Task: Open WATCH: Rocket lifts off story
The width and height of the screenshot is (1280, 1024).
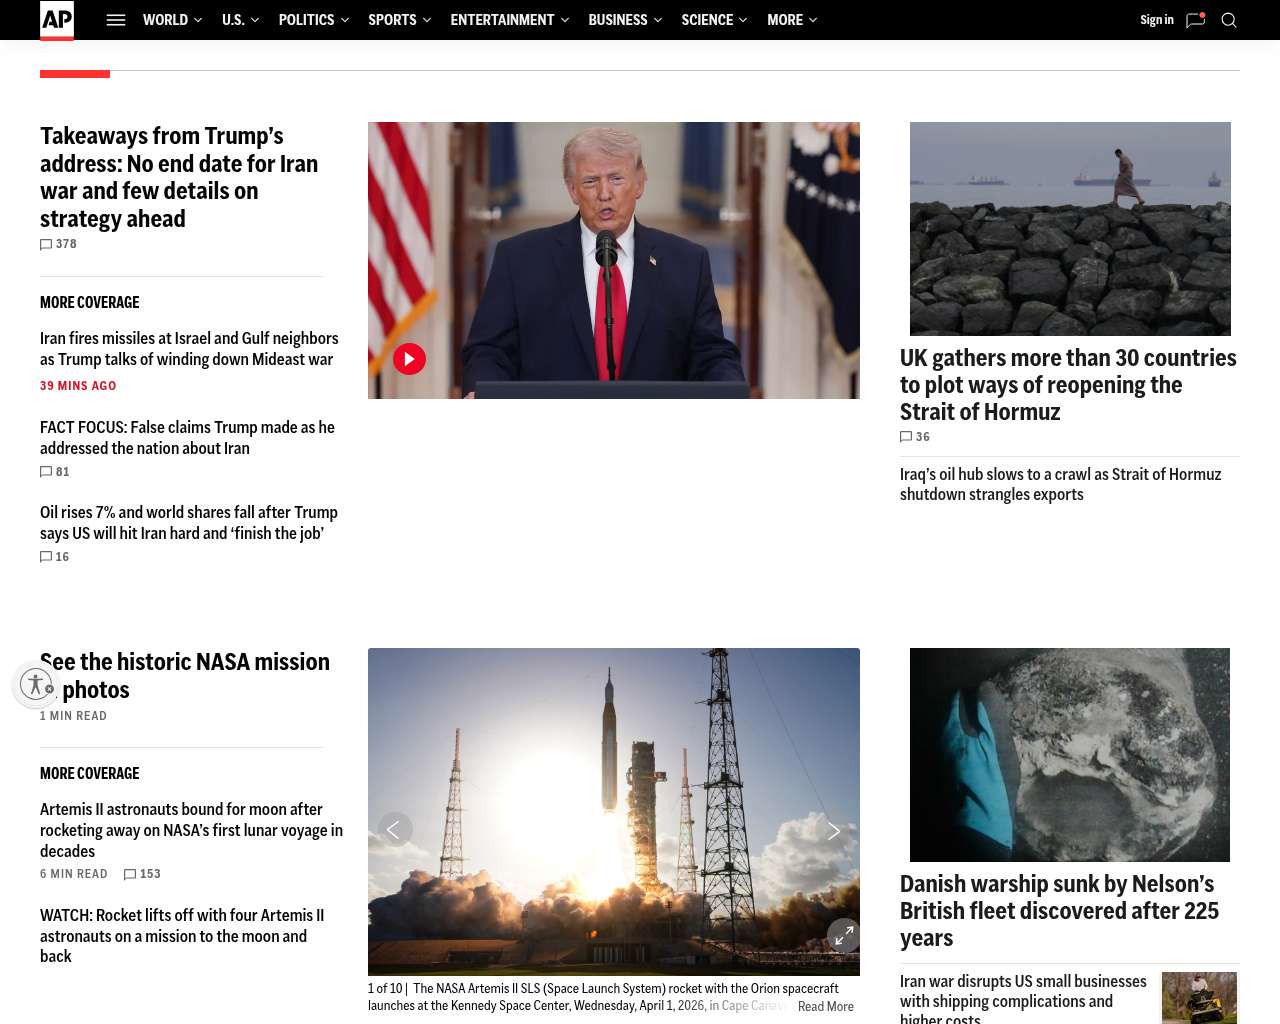Action: [182, 936]
